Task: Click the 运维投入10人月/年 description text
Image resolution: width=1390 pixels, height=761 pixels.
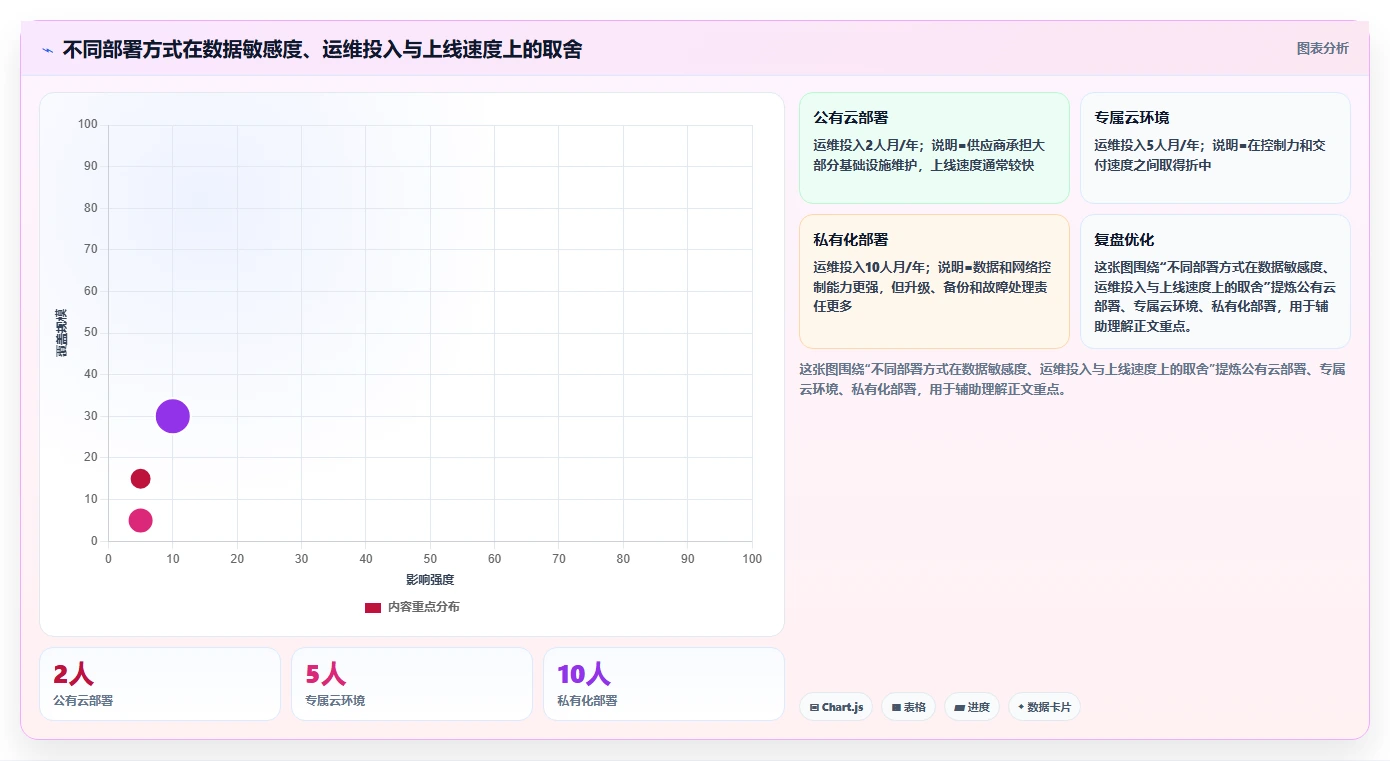Action: (932, 287)
